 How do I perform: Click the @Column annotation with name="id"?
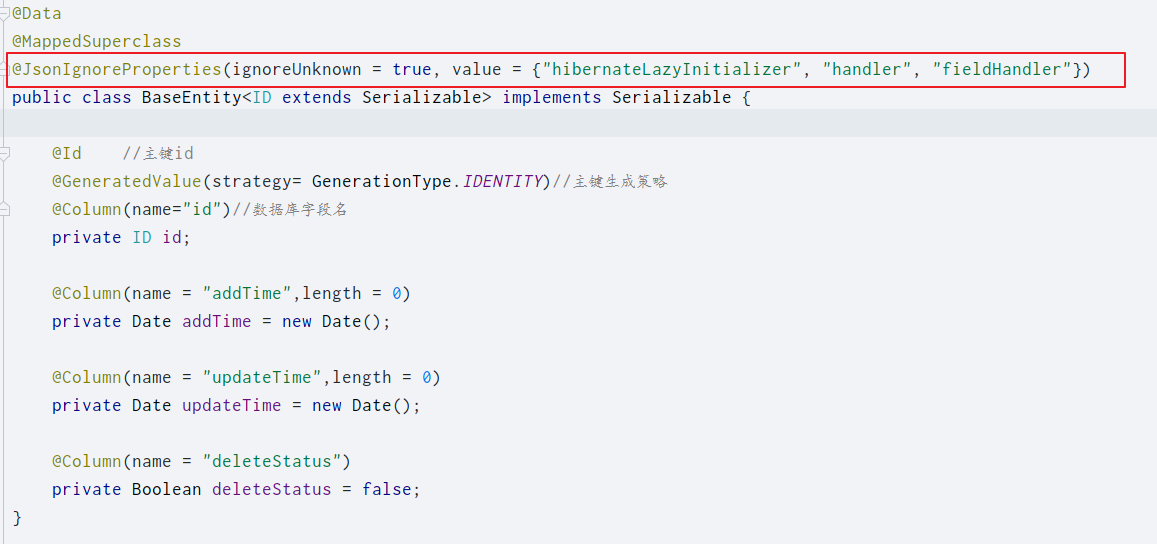click(86, 210)
